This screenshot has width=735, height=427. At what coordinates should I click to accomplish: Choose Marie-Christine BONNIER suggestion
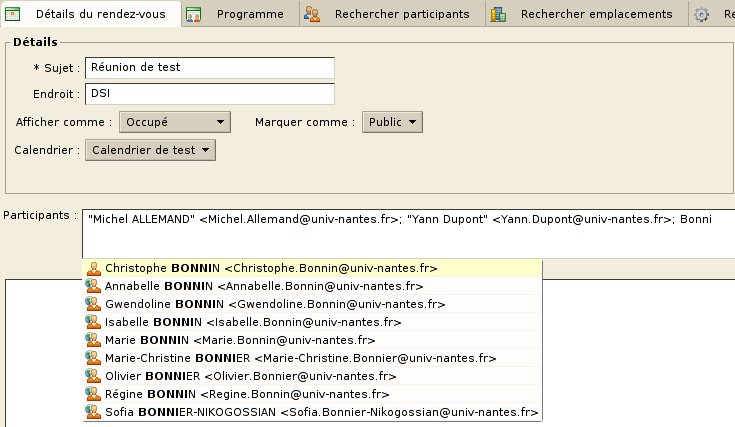tap(300, 358)
